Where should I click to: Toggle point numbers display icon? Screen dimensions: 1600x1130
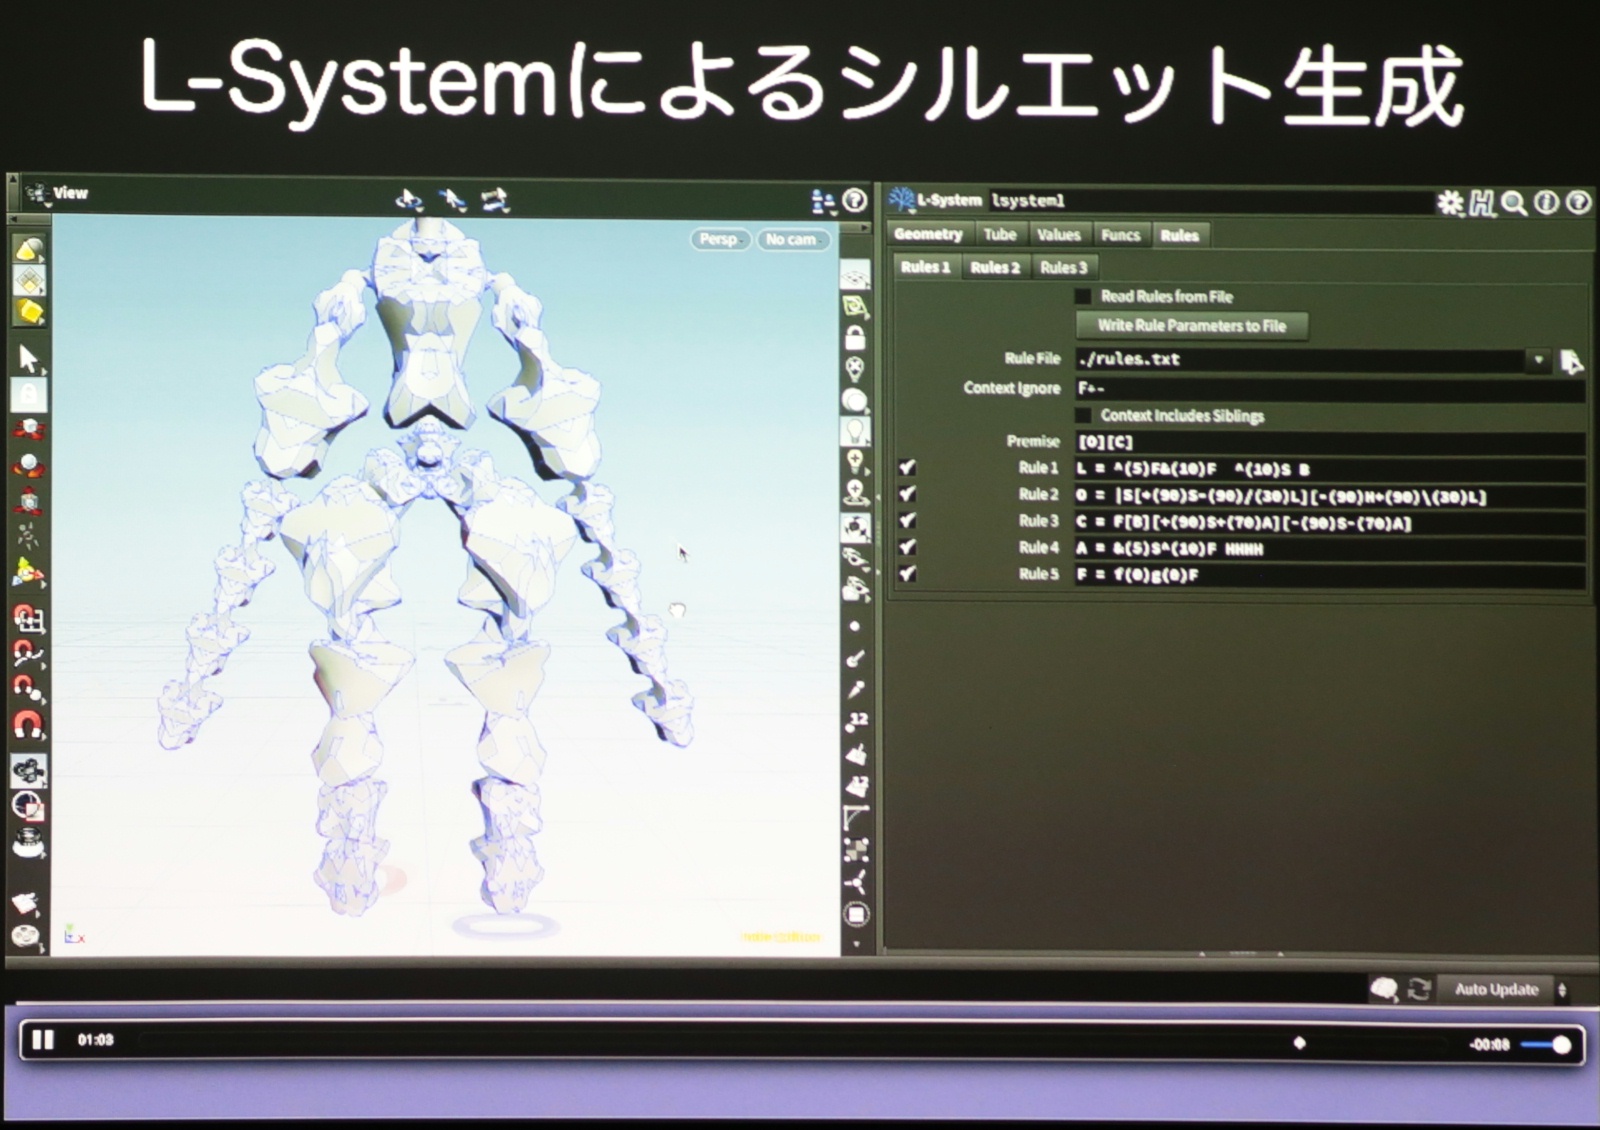click(856, 721)
